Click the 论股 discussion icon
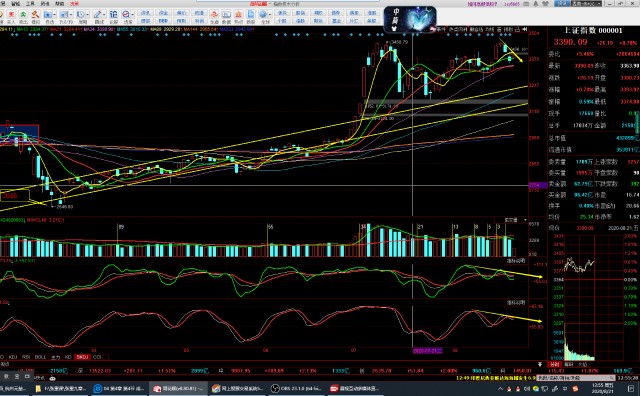 (x=113, y=17)
